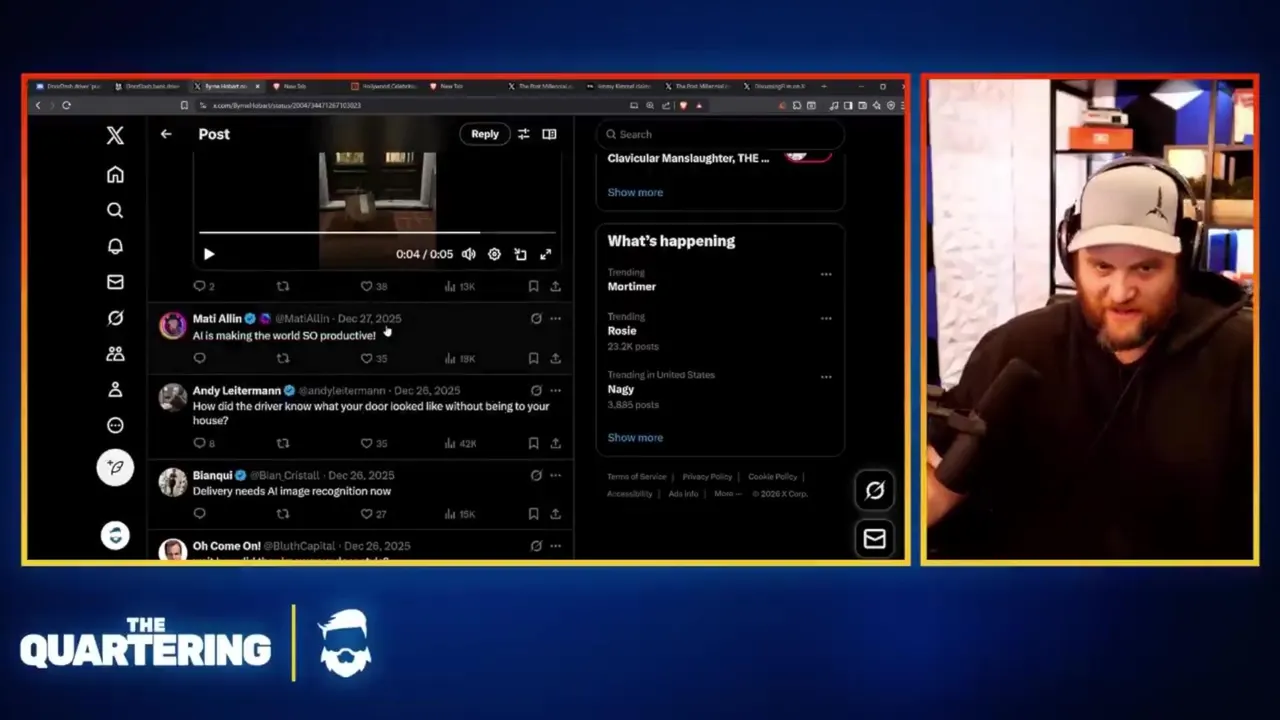
Task: Open Bianqui's profile name link
Action: click(212, 475)
